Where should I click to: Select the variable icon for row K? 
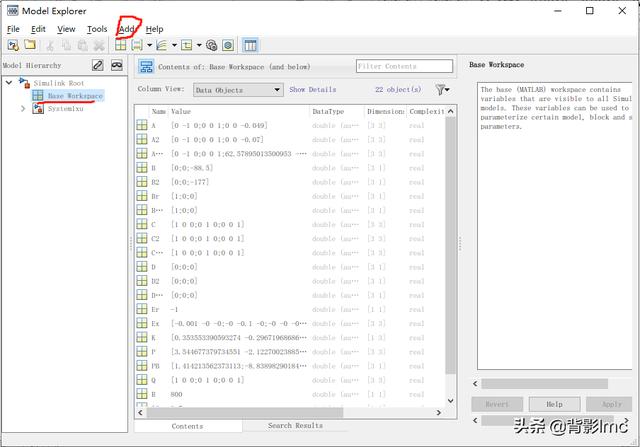[142, 337]
